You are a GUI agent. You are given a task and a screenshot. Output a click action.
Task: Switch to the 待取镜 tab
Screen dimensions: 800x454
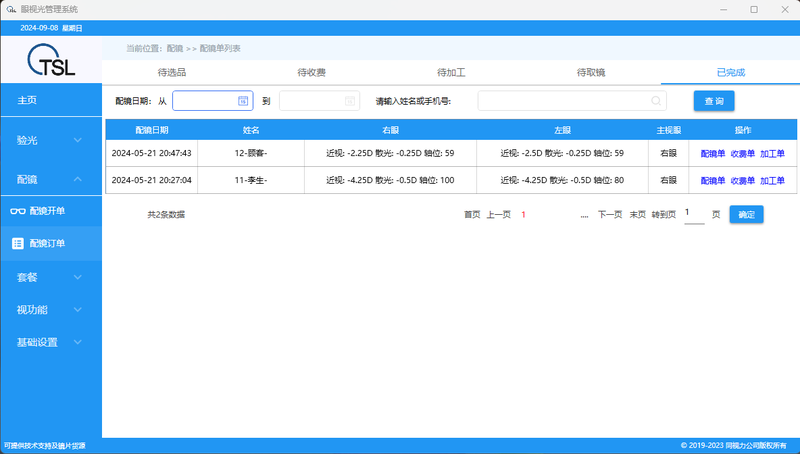click(x=591, y=72)
